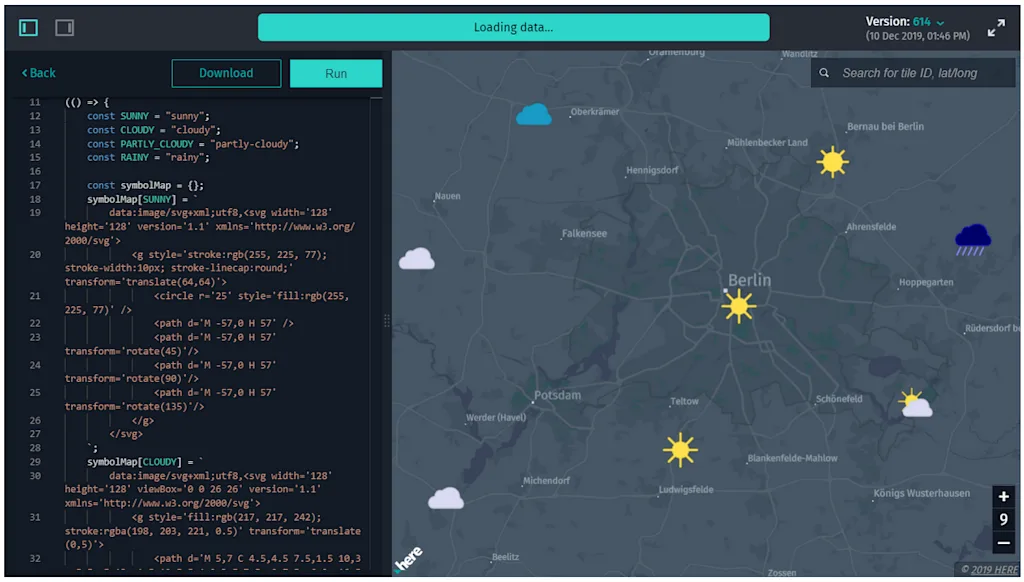
Task: Click code line const RAINY
Action: [148, 157]
